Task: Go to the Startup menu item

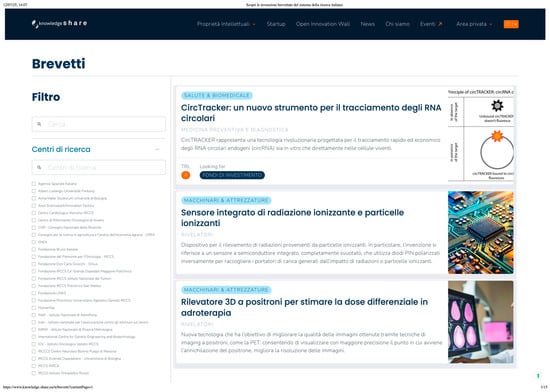Action: point(276,24)
